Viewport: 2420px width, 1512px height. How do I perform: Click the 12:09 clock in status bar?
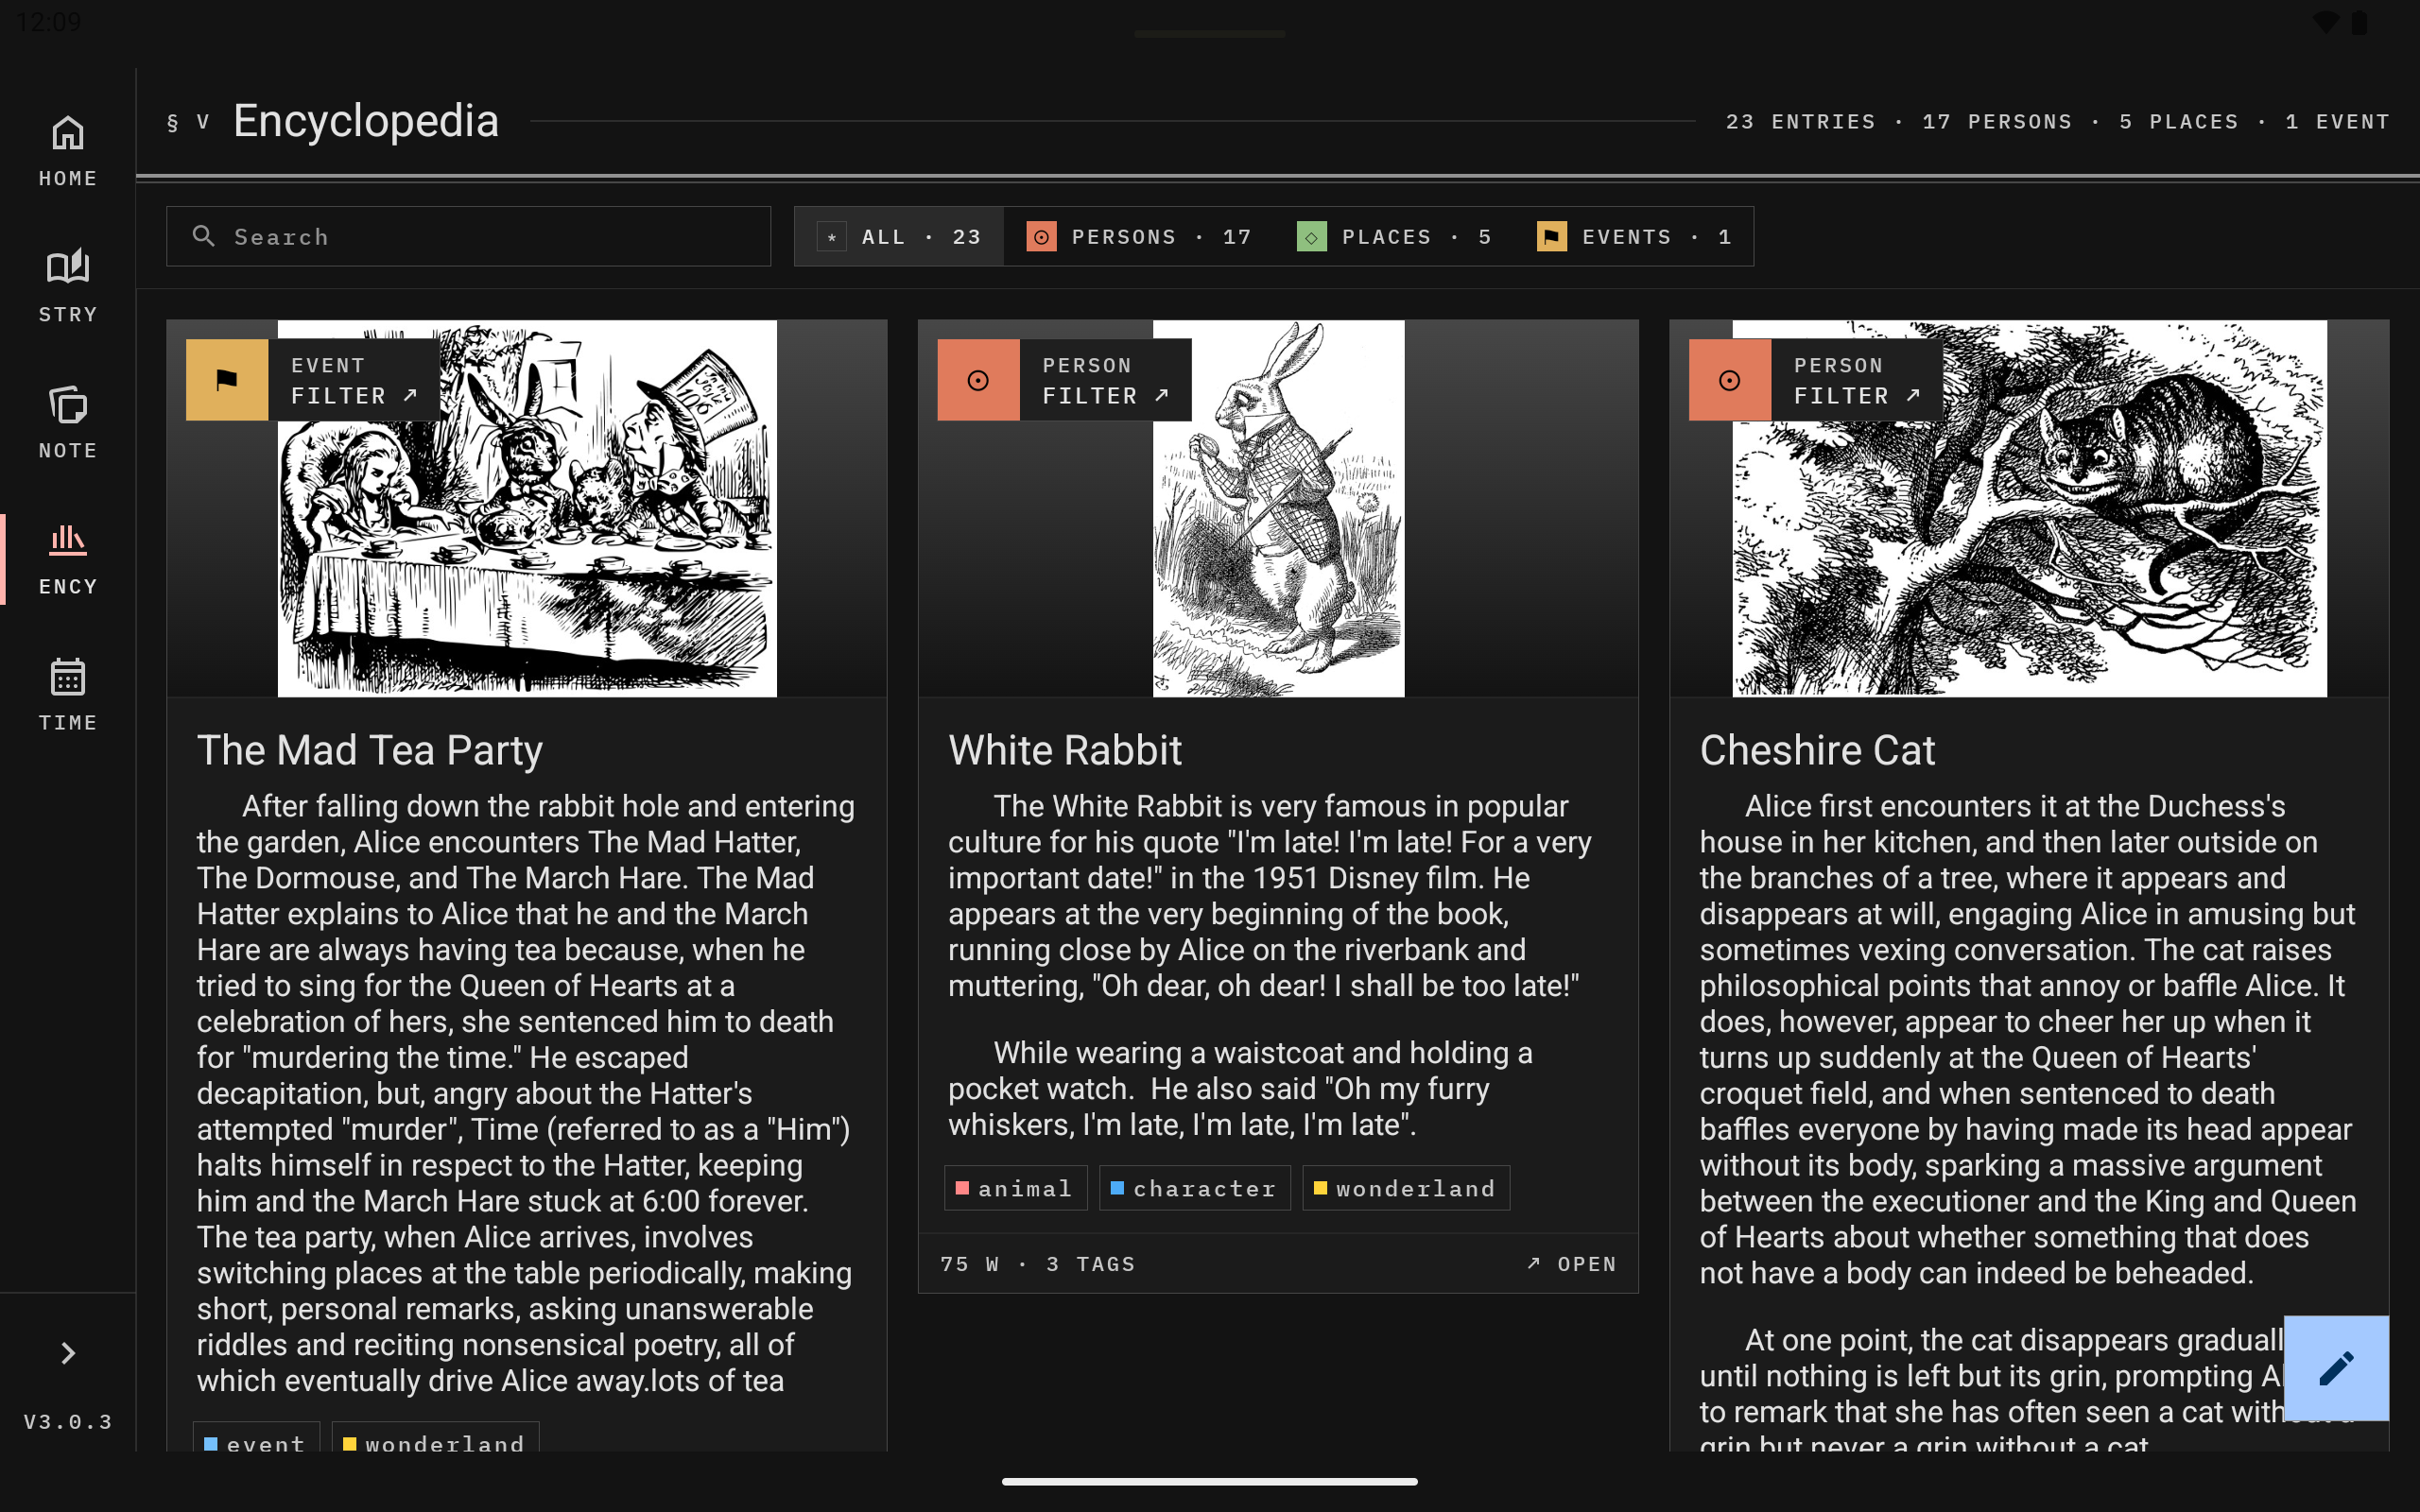[48, 22]
